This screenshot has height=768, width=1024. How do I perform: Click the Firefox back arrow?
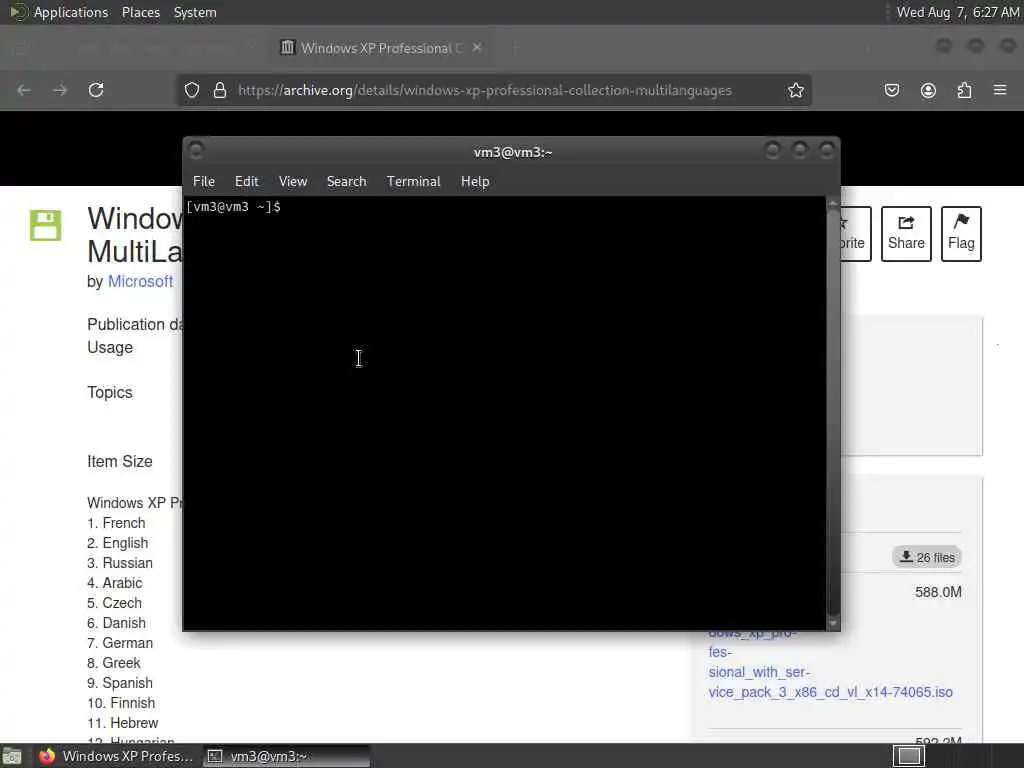click(24, 90)
